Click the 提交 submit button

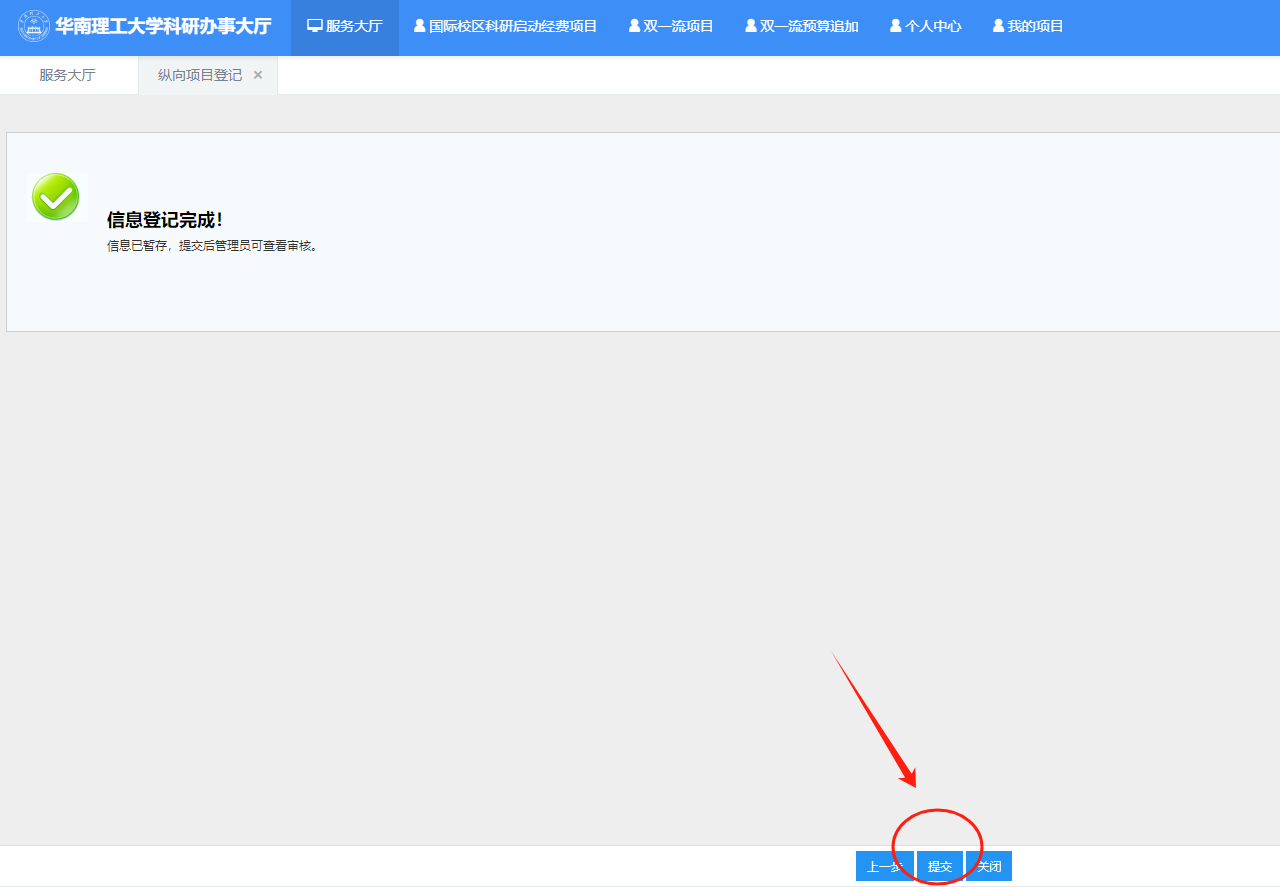point(940,866)
